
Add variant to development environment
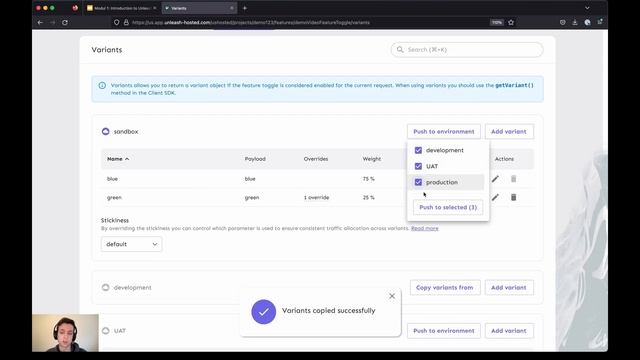(x=509, y=287)
